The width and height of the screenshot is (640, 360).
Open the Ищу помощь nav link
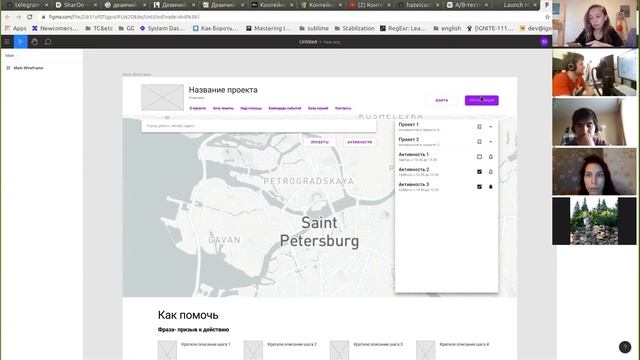click(251, 108)
